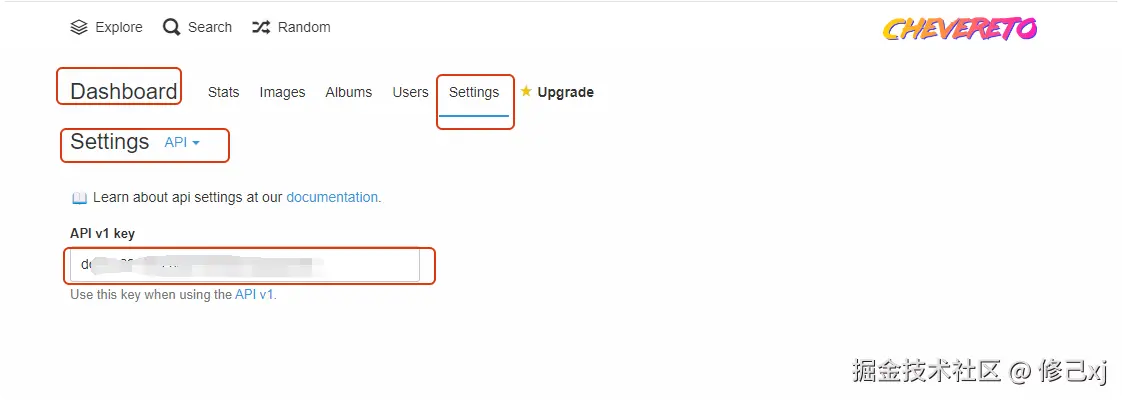Choose Random in the top navigation
Viewport: 1122px width, 400px height.
coord(304,27)
